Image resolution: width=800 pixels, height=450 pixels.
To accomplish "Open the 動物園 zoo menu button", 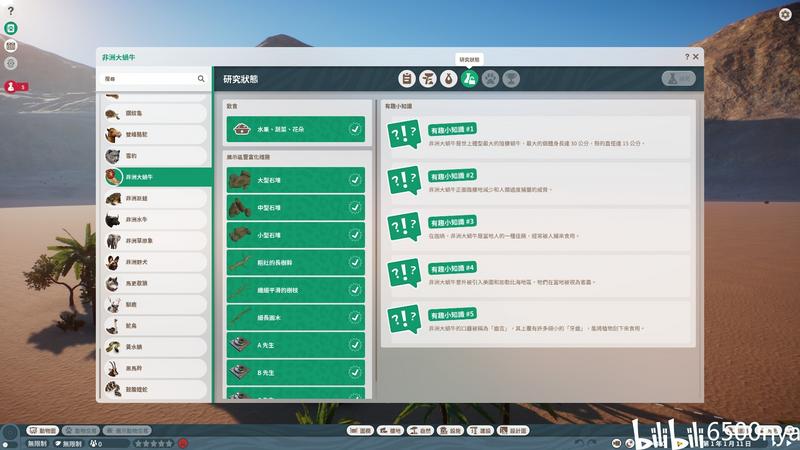I will click(x=43, y=431).
